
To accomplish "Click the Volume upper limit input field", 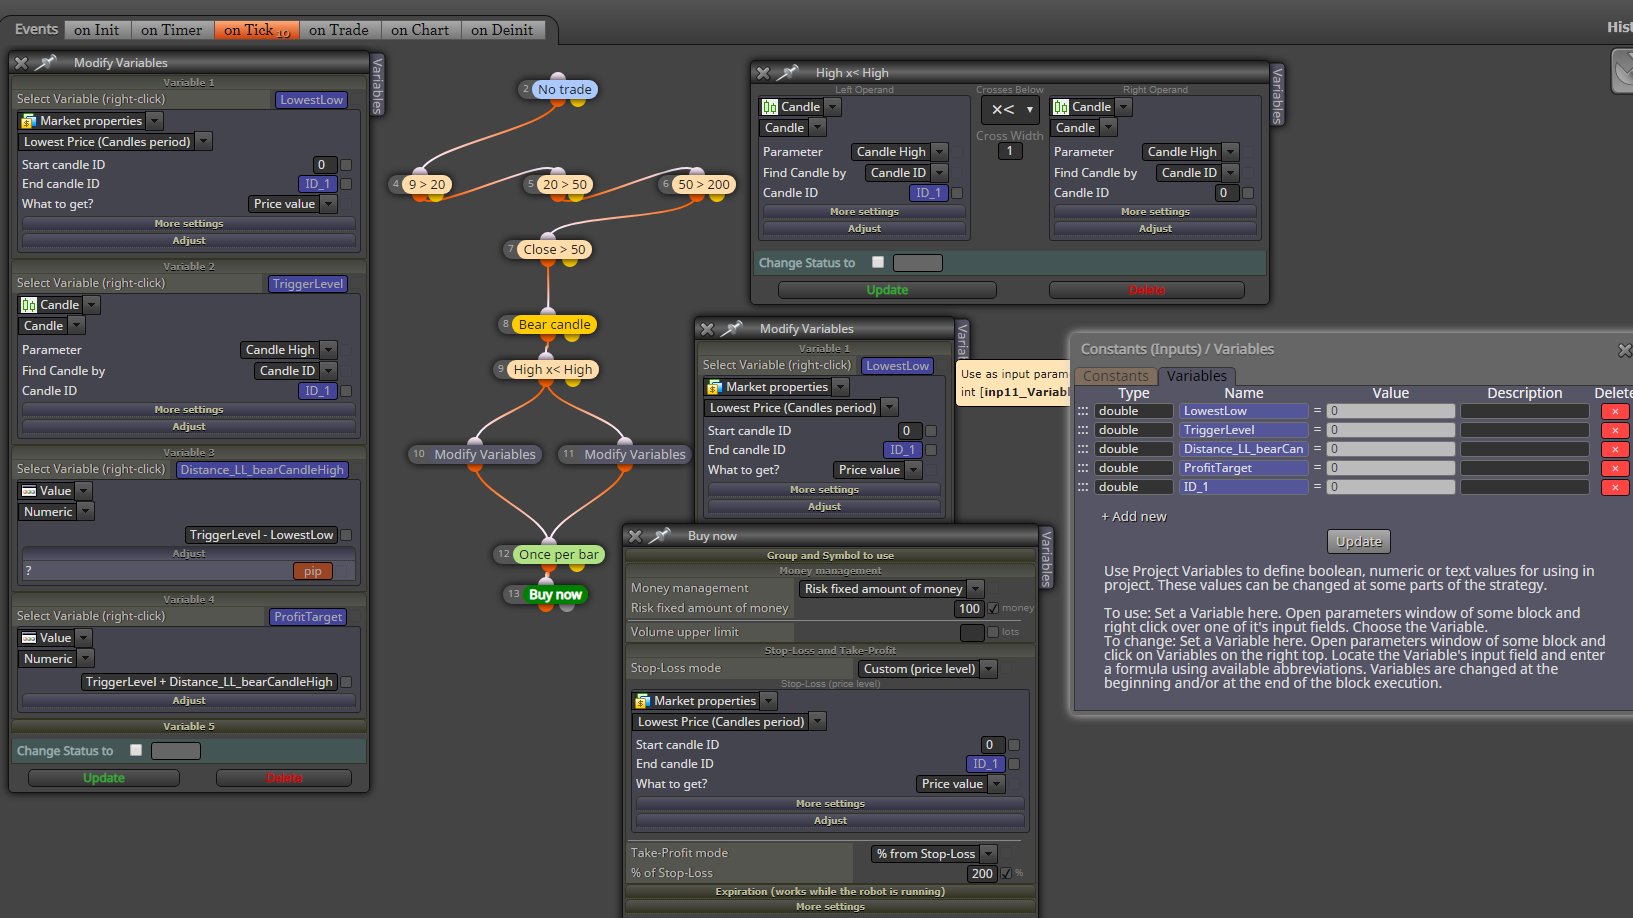I will 972,632.
